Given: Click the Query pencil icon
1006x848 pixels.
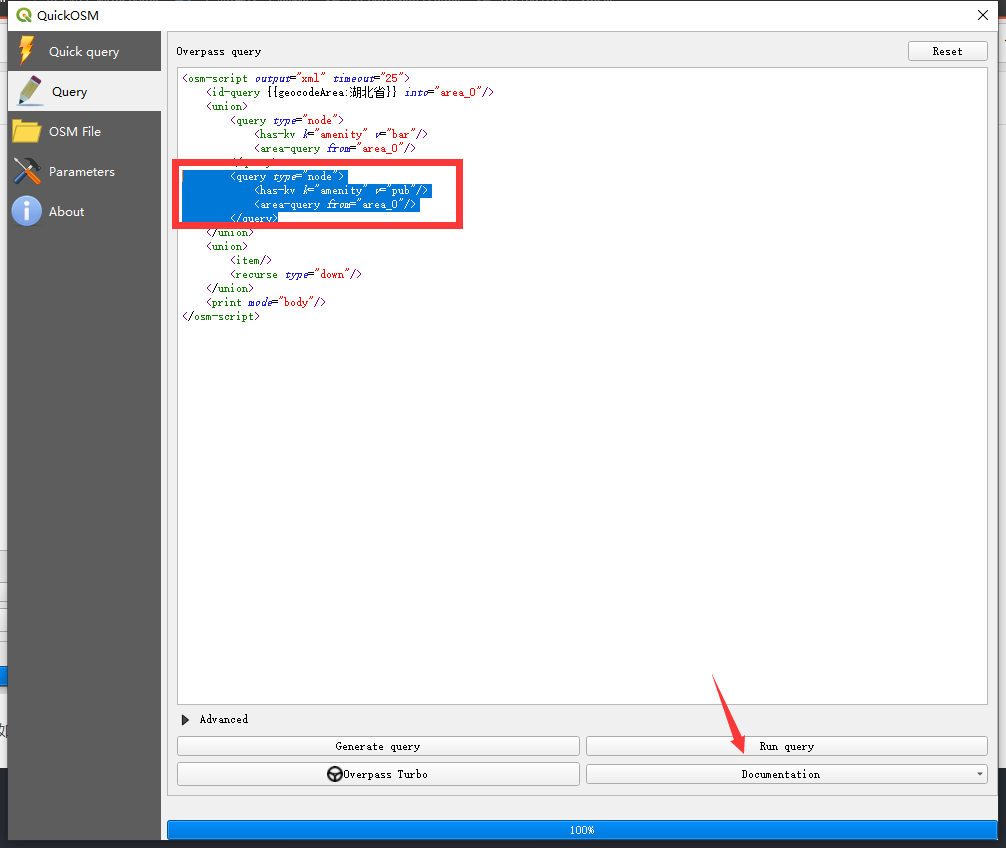Looking at the screenshot, I should tap(30, 90).
